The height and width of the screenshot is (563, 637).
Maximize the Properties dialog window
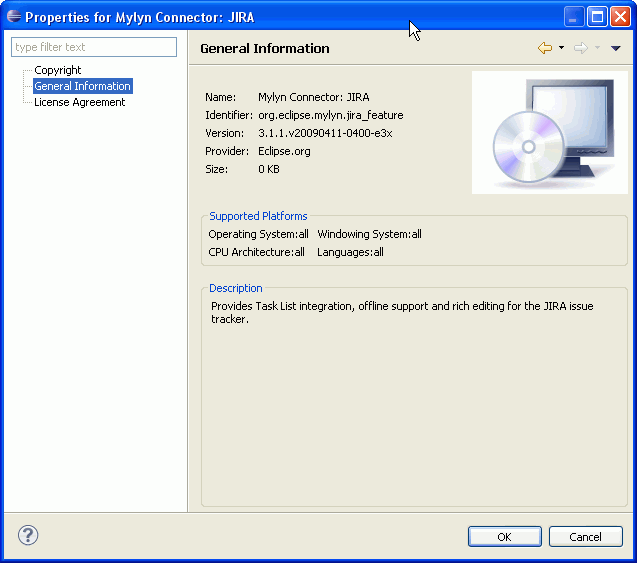597,17
